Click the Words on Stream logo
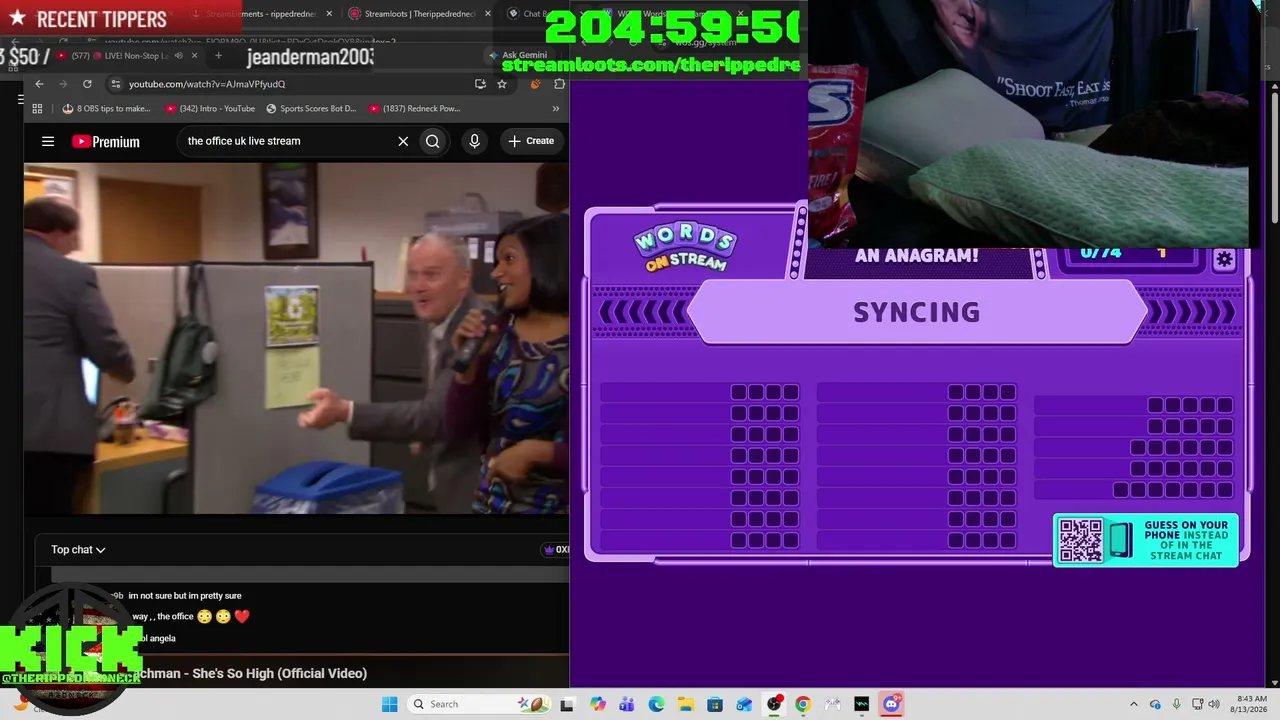The height and width of the screenshot is (720, 1280). click(685, 248)
